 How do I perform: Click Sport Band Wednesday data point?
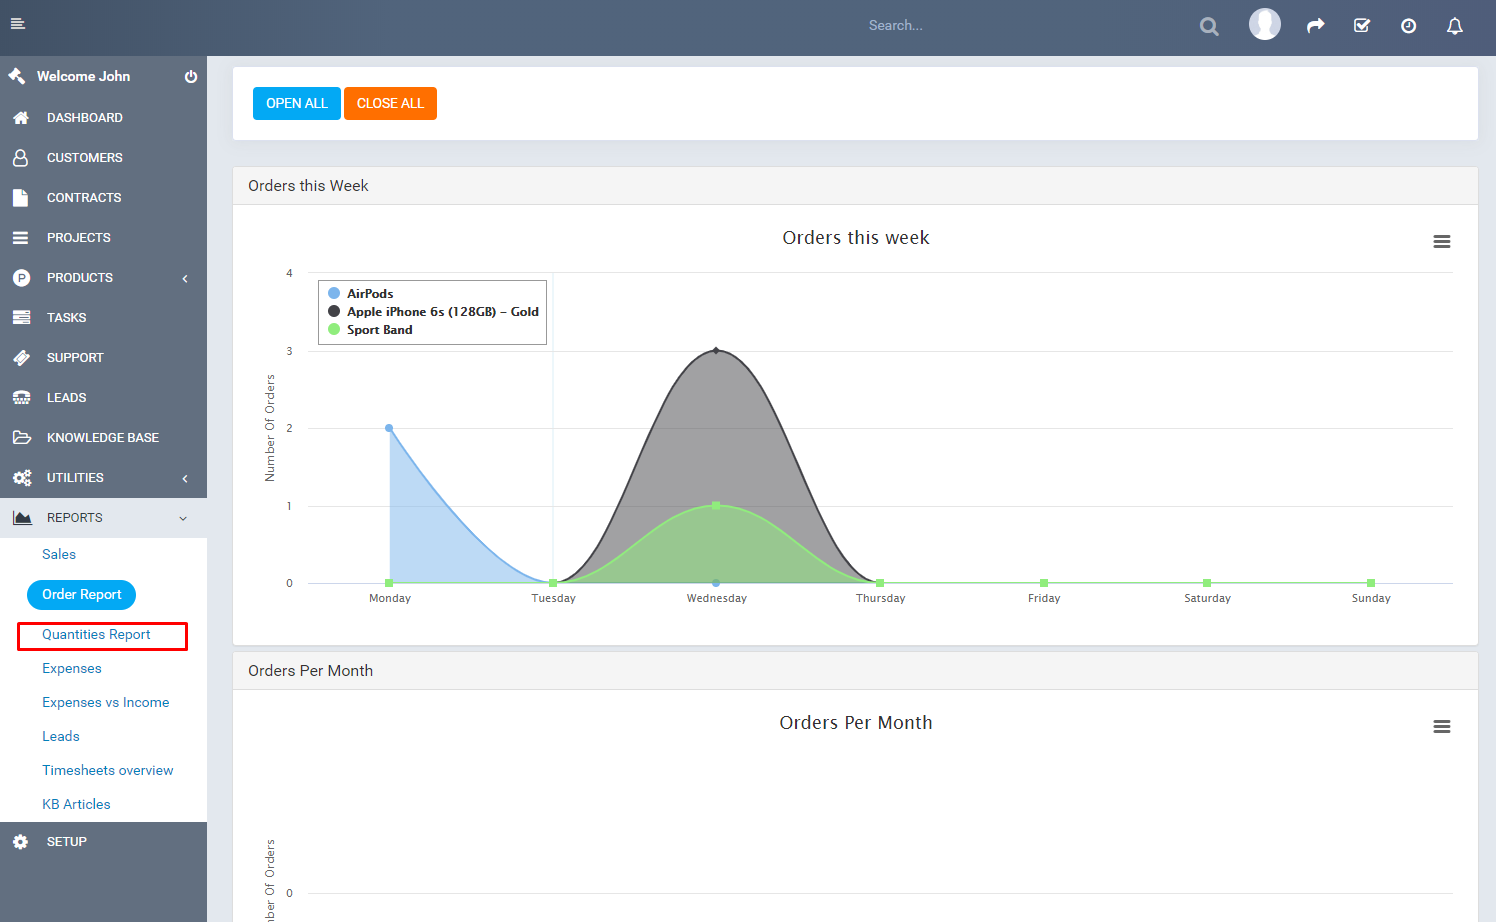click(x=716, y=506)
